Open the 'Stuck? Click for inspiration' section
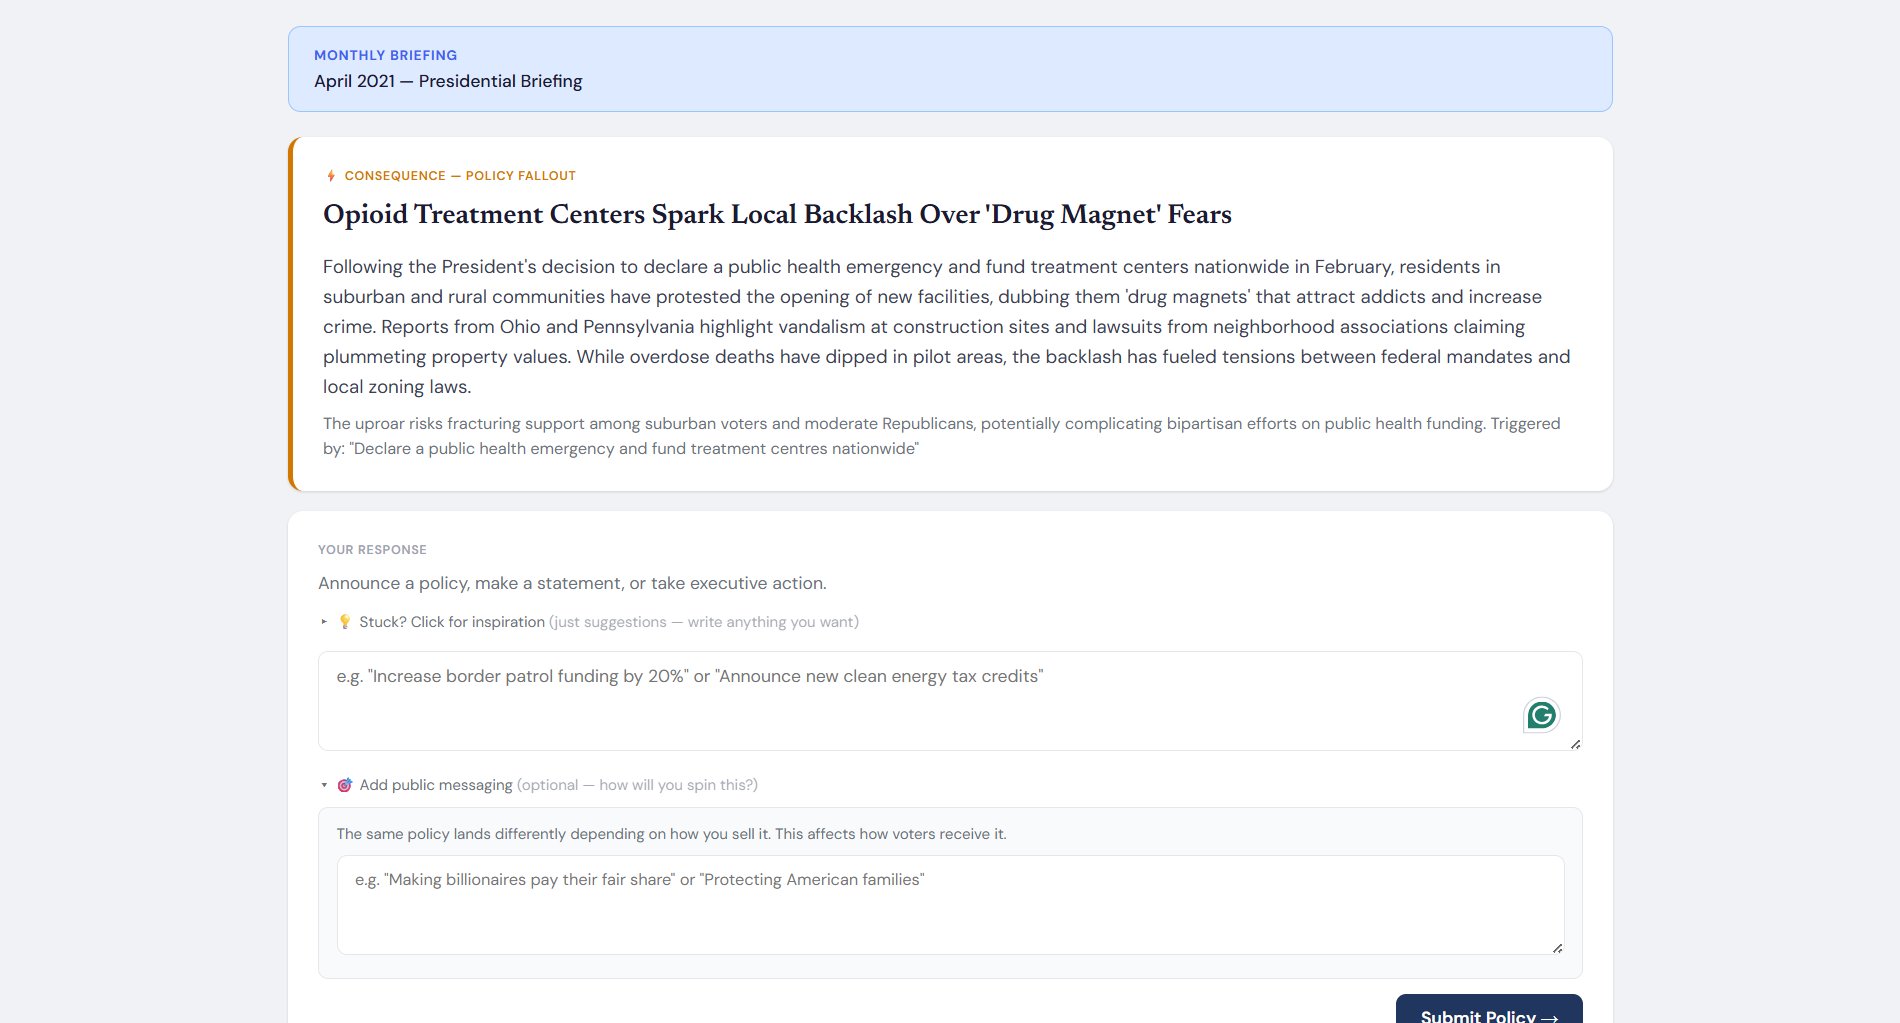Viewport: 1900px width, 1023px height. click(x=452, y=622)
